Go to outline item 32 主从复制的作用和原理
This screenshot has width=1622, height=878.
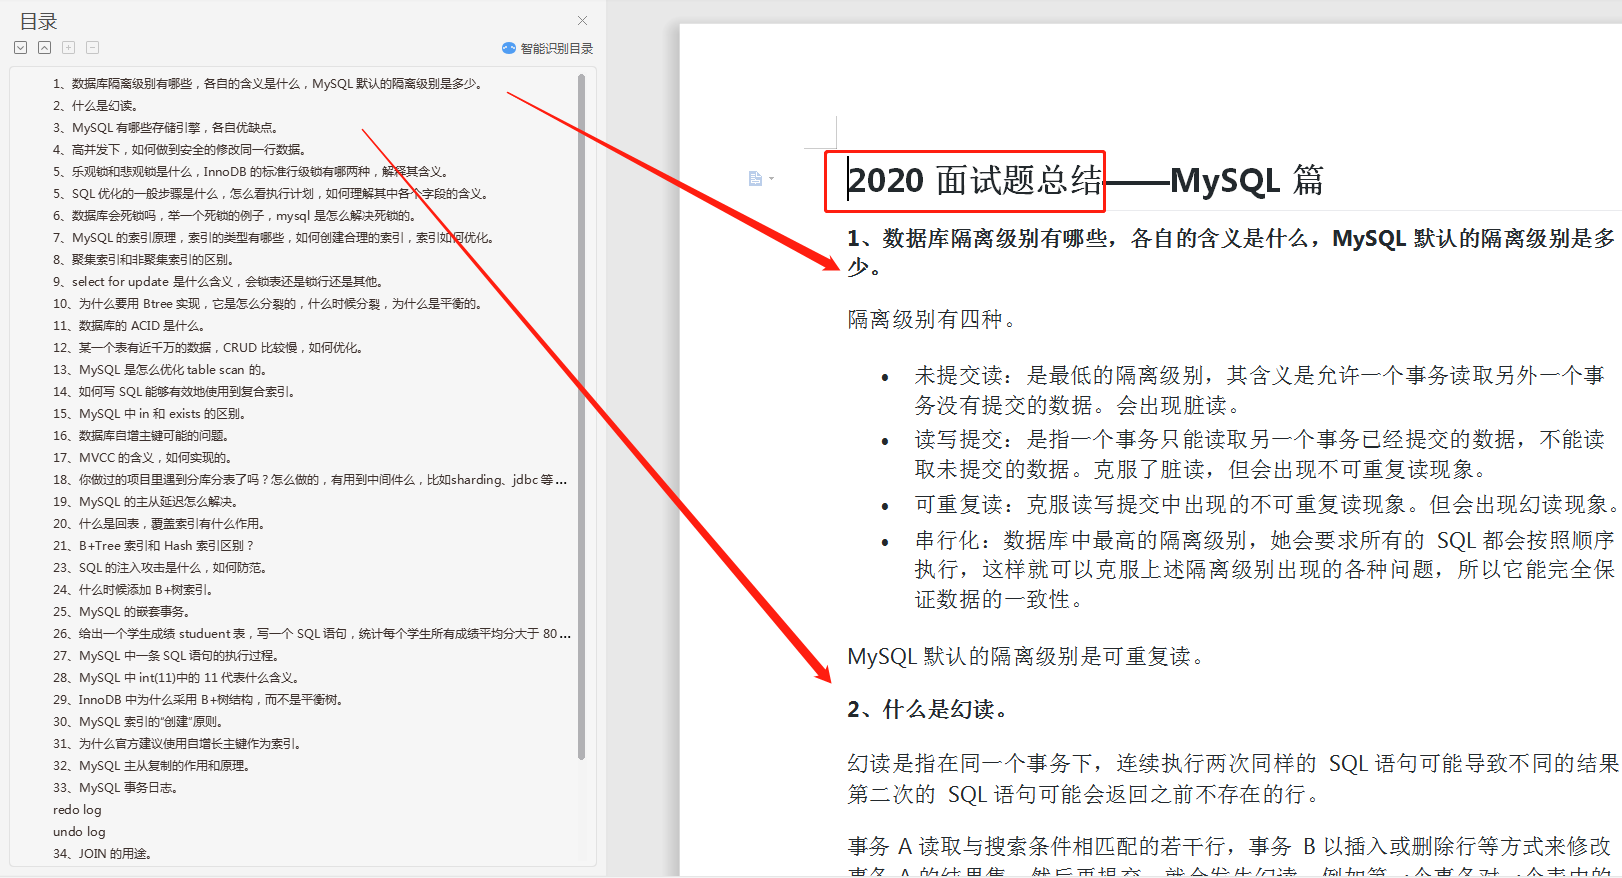click(x=152, y=766)
